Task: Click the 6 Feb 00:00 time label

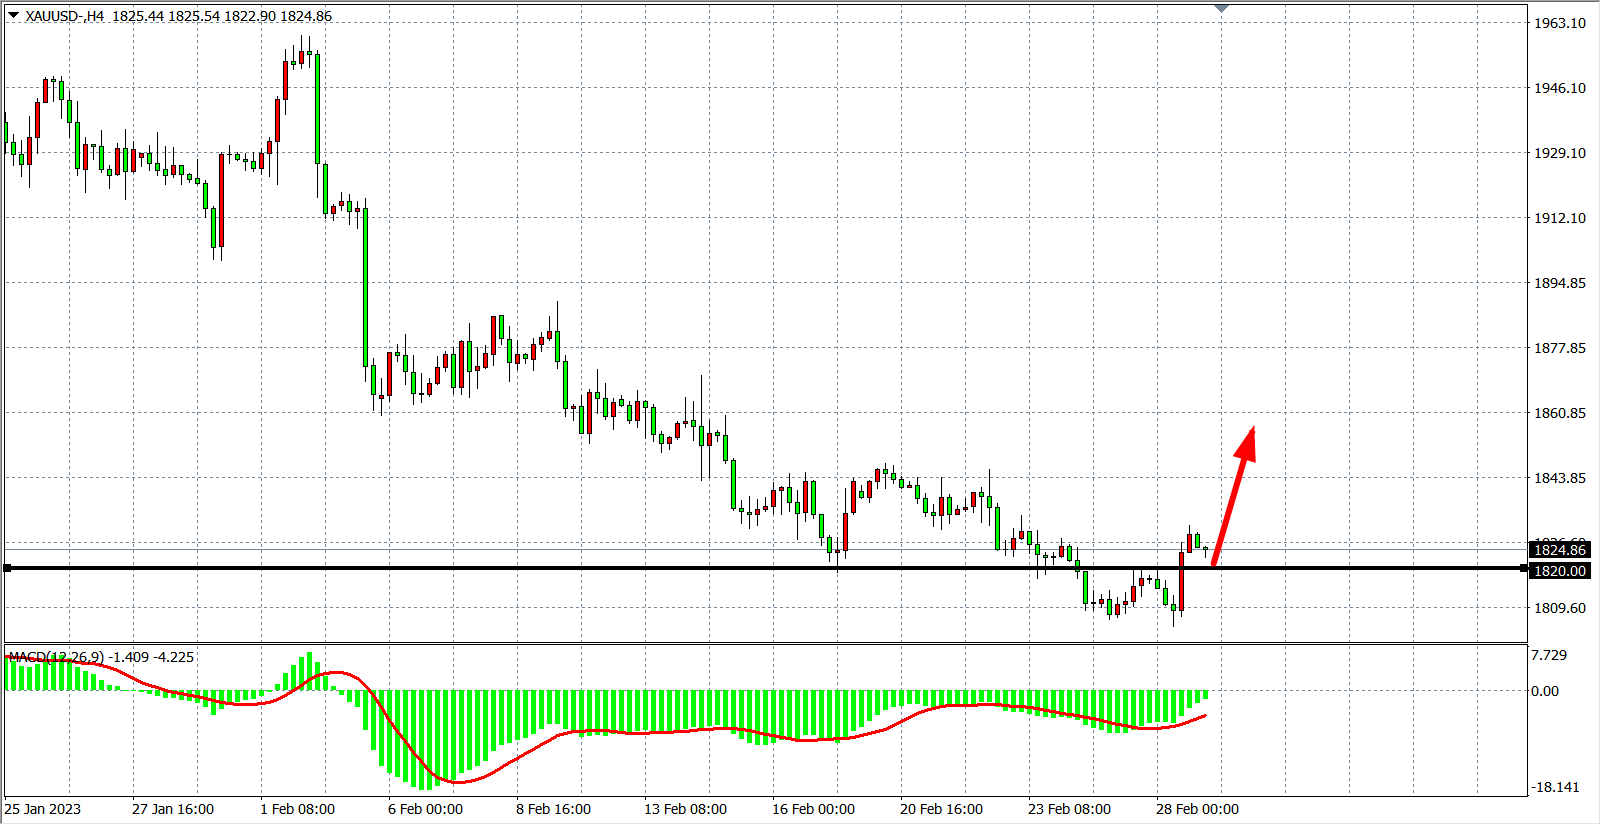Action: click(x=425, y=809)
